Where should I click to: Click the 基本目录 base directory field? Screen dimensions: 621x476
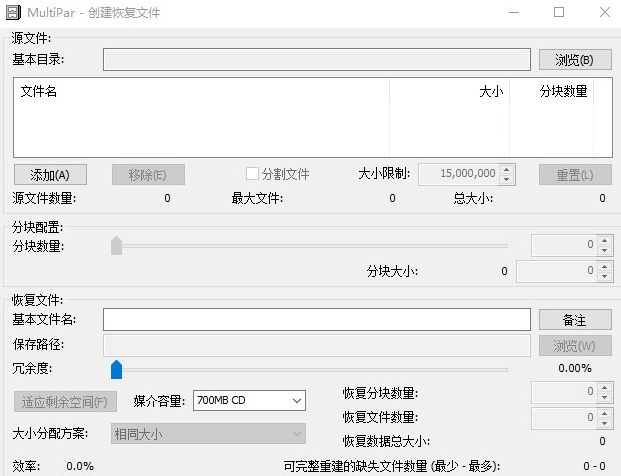click(317, 60)
